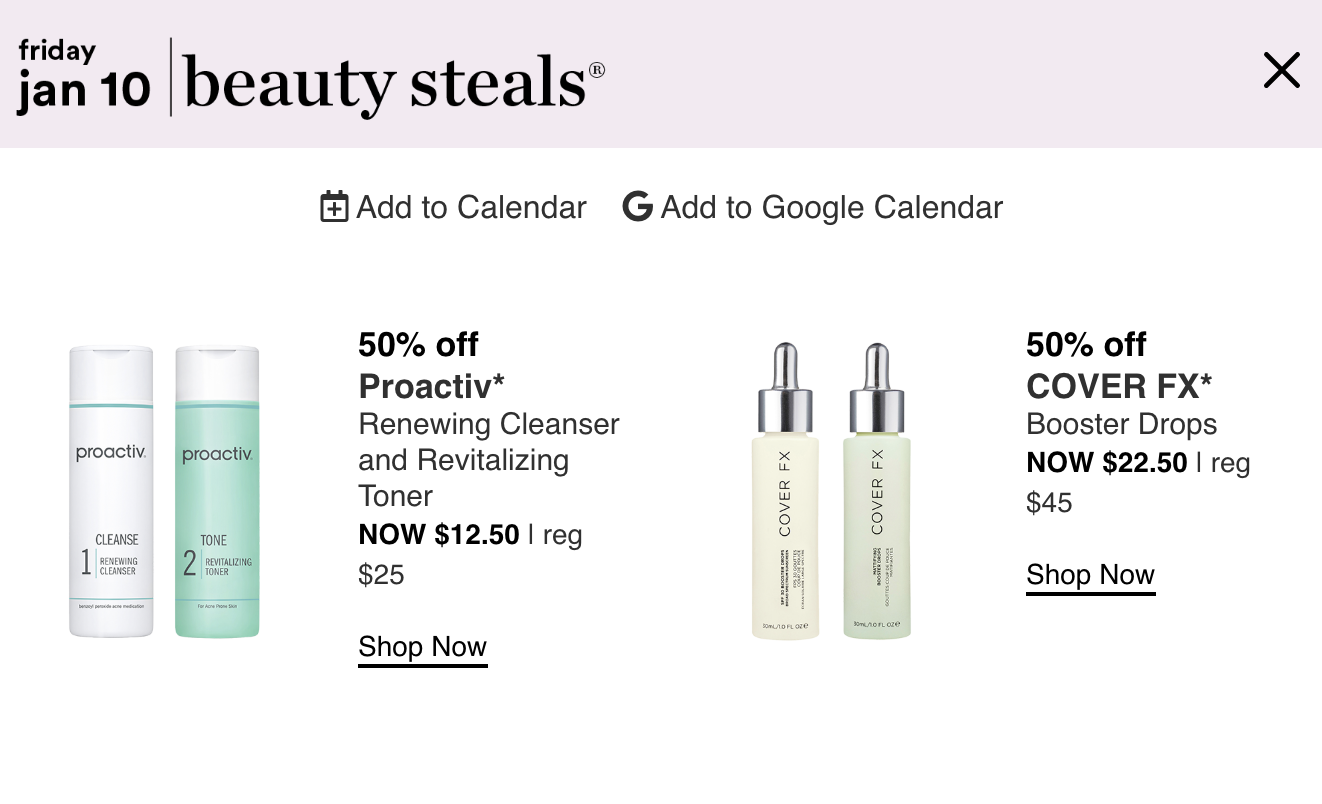Choose Add to Google Calendar text link
This screenshot has width=1322, height=804.
(x=812, y=207)
